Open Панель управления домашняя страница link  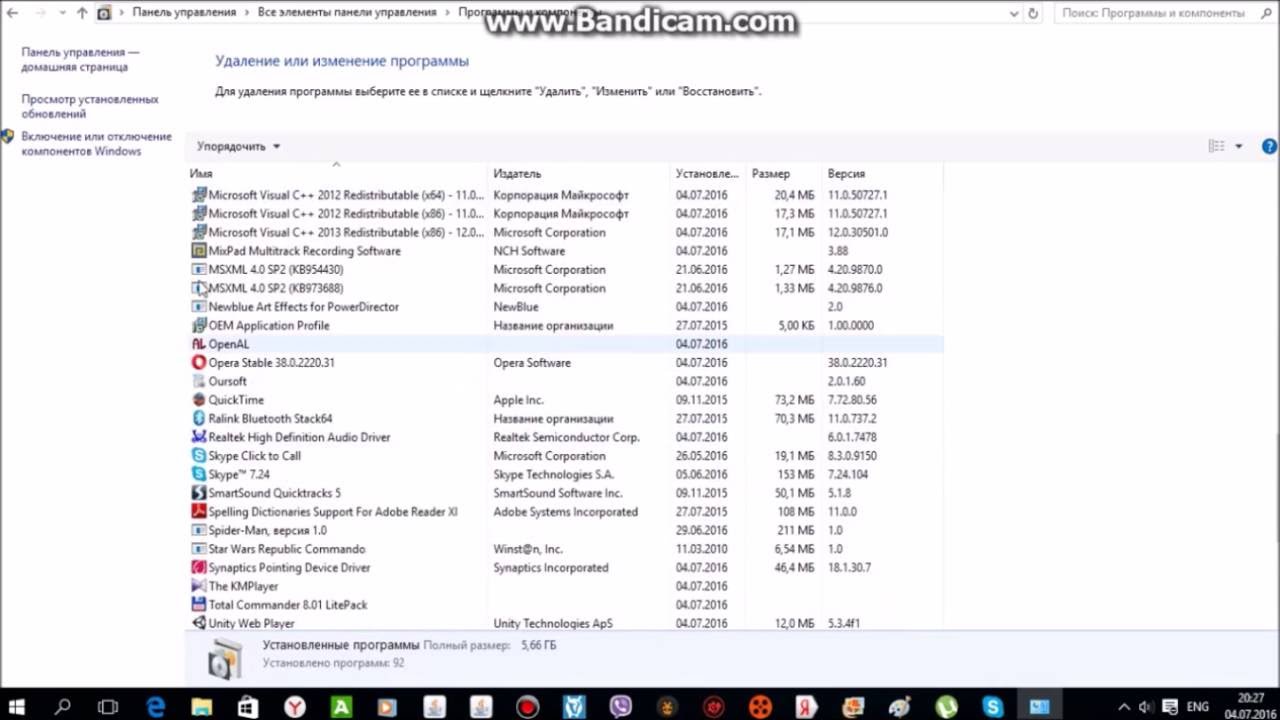[80, 59]
